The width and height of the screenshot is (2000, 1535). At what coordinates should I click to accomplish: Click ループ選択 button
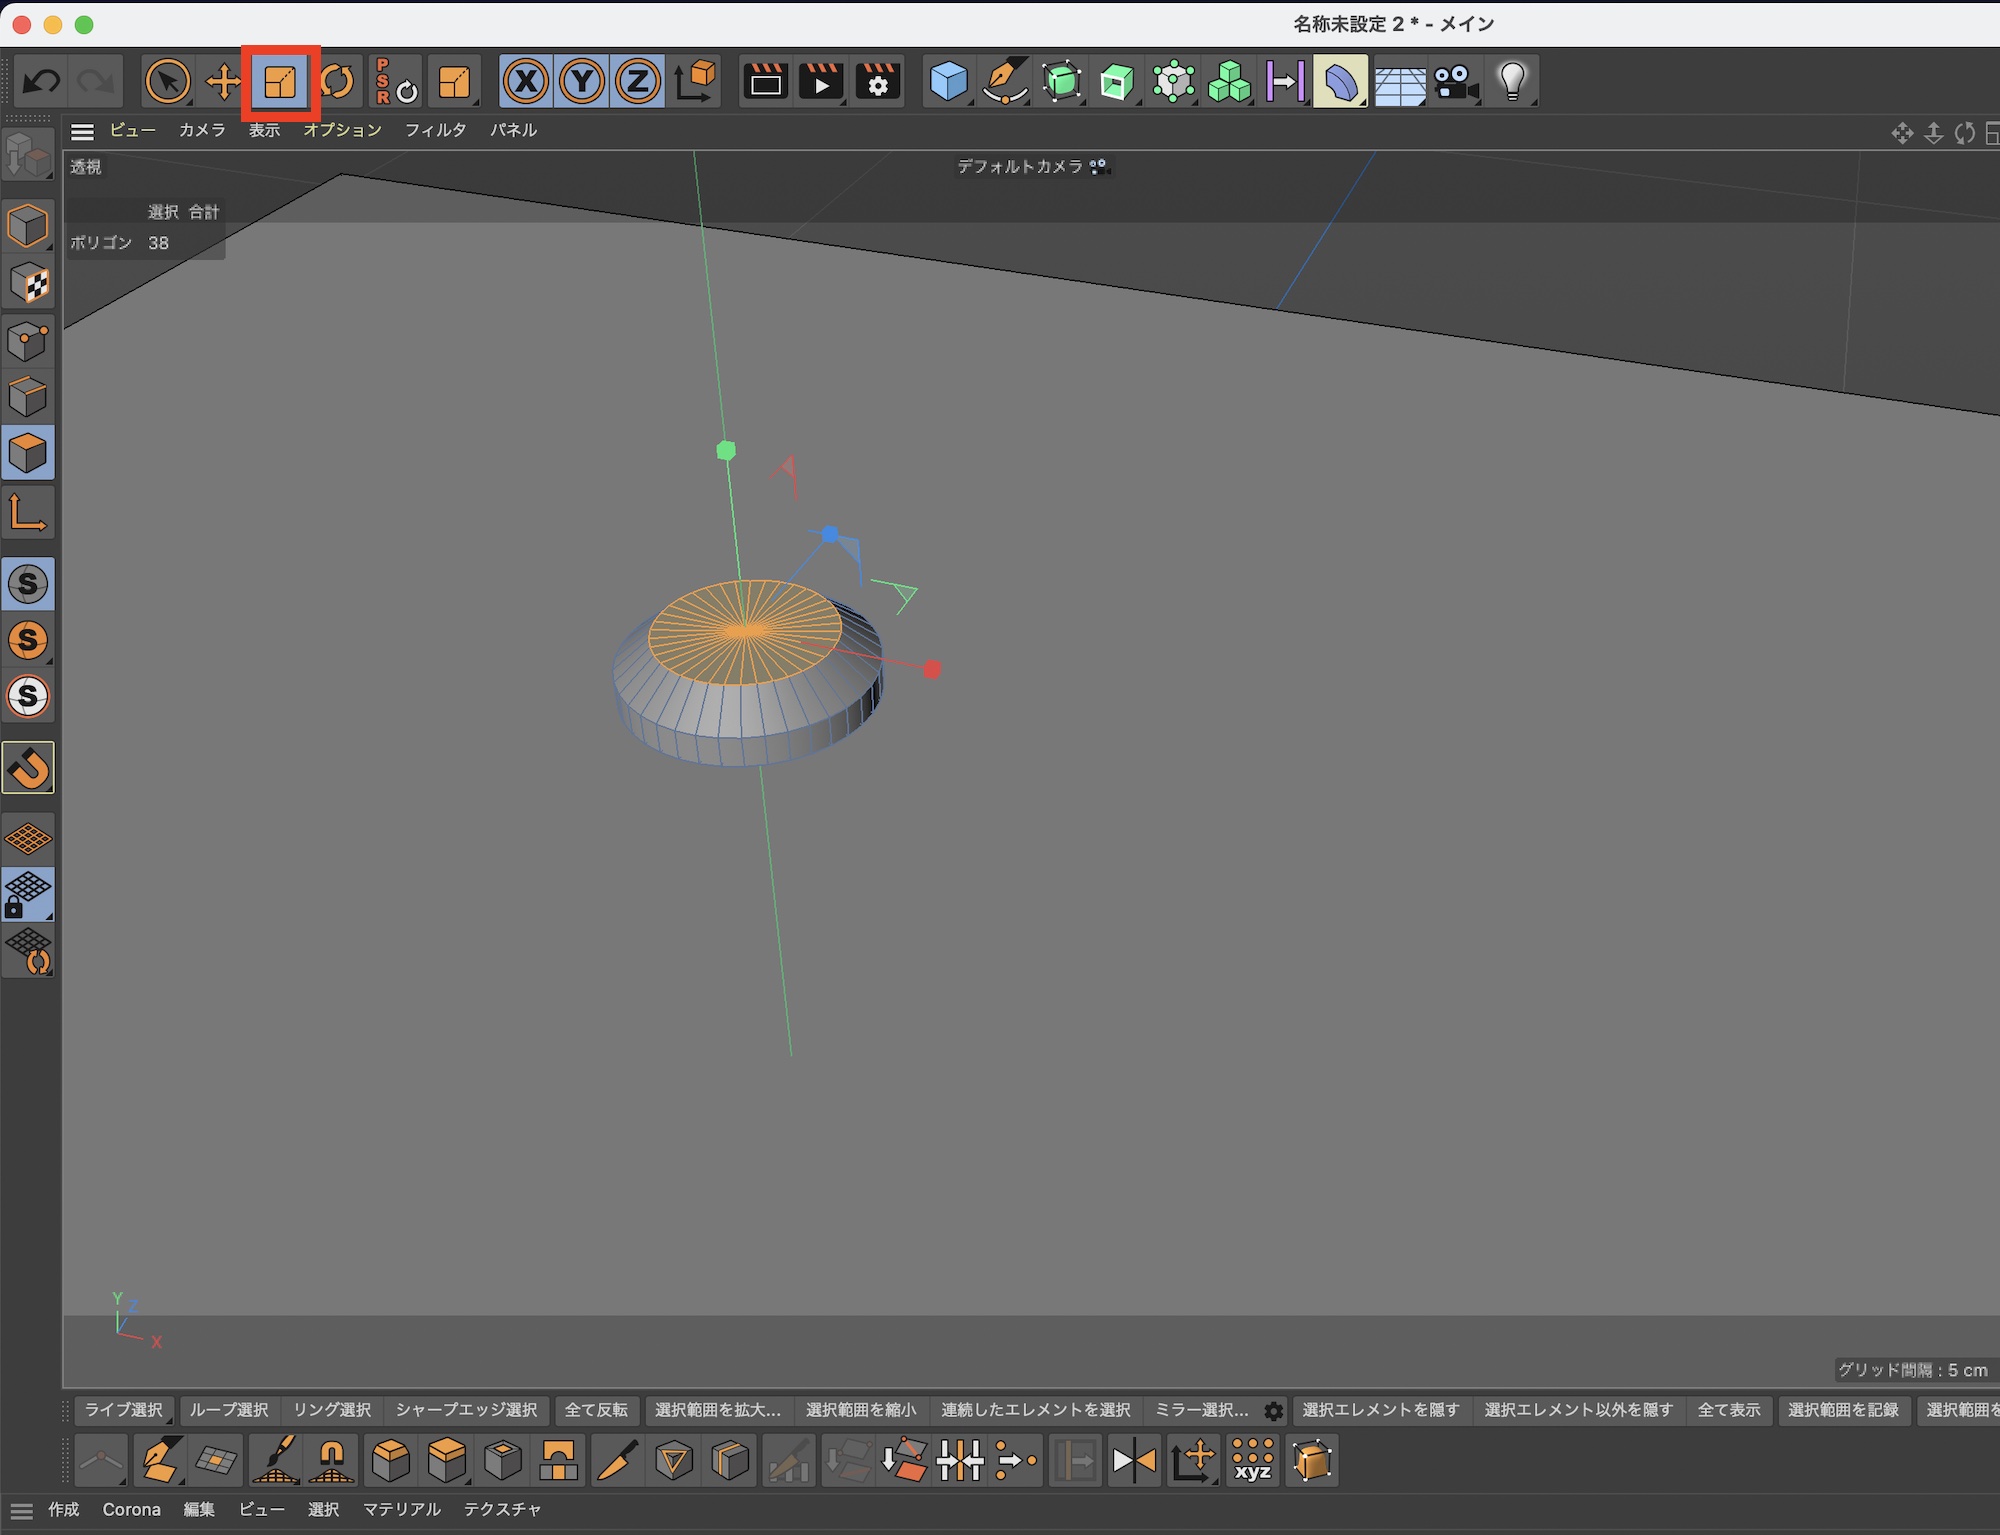click(229, 1410)
